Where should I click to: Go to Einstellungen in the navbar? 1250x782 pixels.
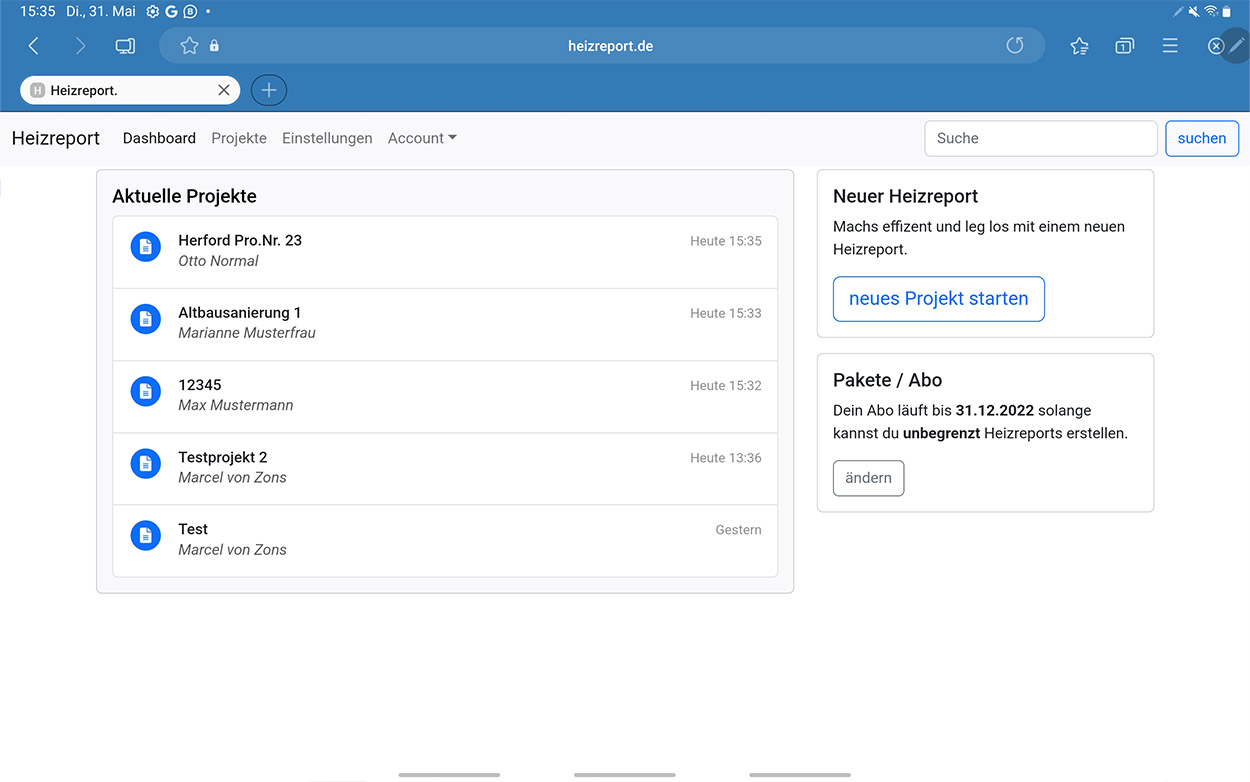[327, 138]
